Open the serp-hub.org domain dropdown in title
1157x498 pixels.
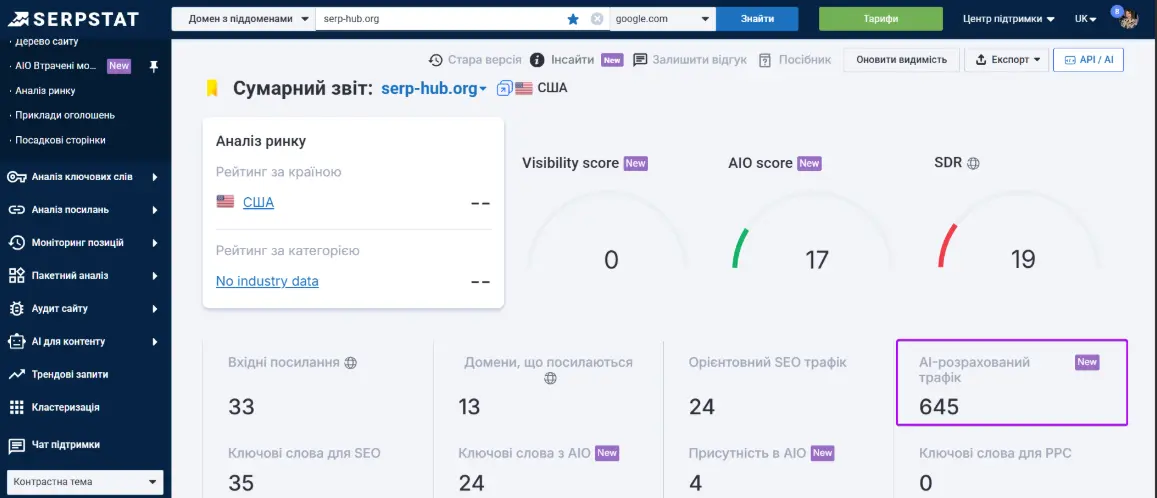[435, 89]
